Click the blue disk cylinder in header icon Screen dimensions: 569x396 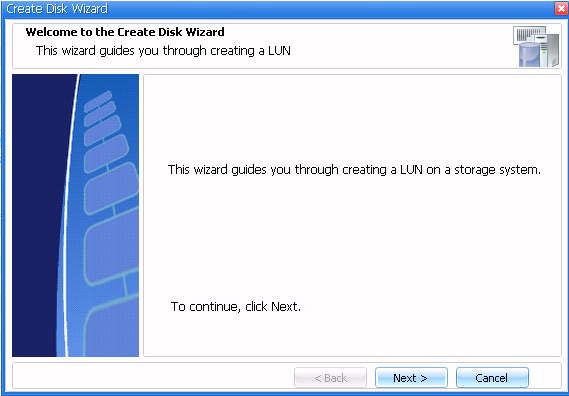point(529,55)
